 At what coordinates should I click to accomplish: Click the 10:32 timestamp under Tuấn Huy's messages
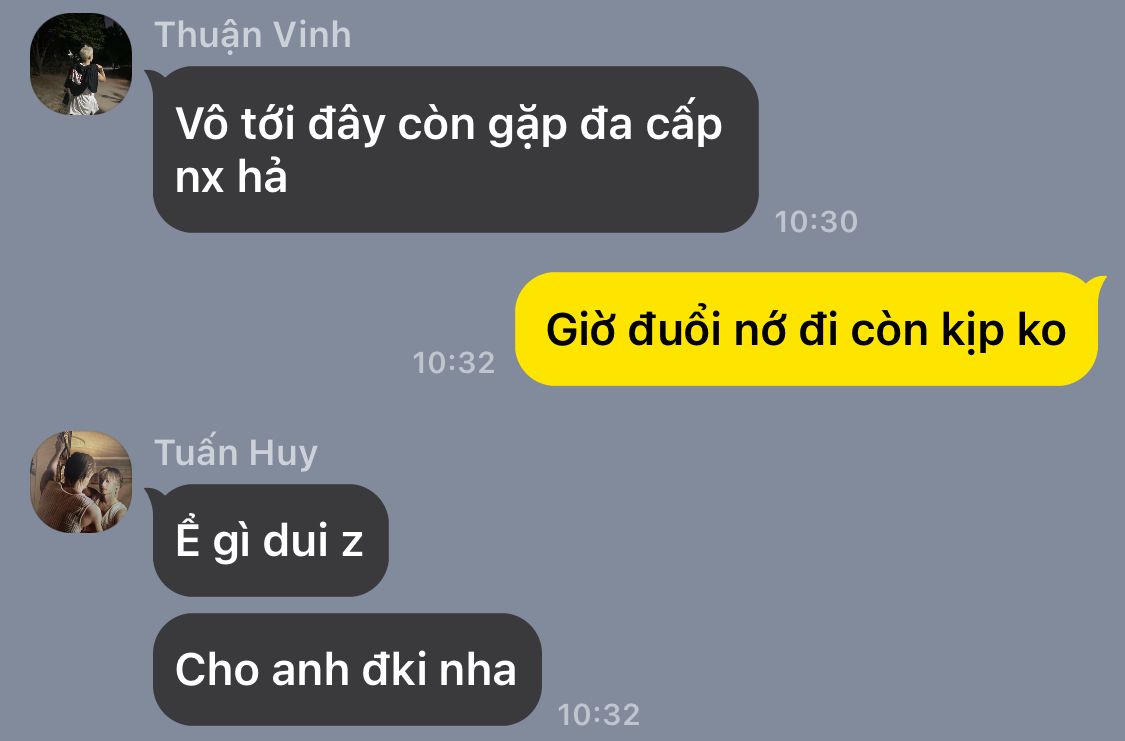(x=599, y=714)
